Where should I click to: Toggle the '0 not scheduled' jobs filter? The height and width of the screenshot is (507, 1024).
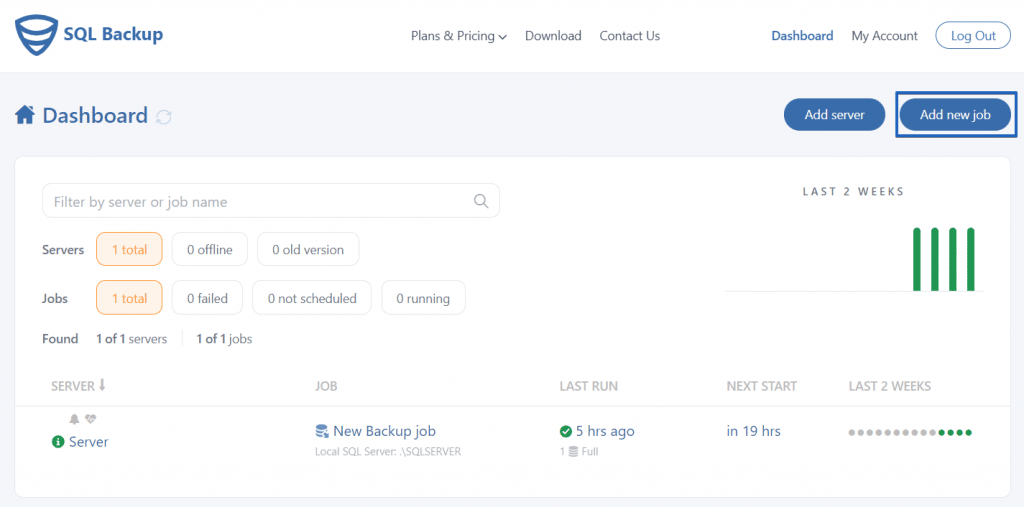click(312, 298)
